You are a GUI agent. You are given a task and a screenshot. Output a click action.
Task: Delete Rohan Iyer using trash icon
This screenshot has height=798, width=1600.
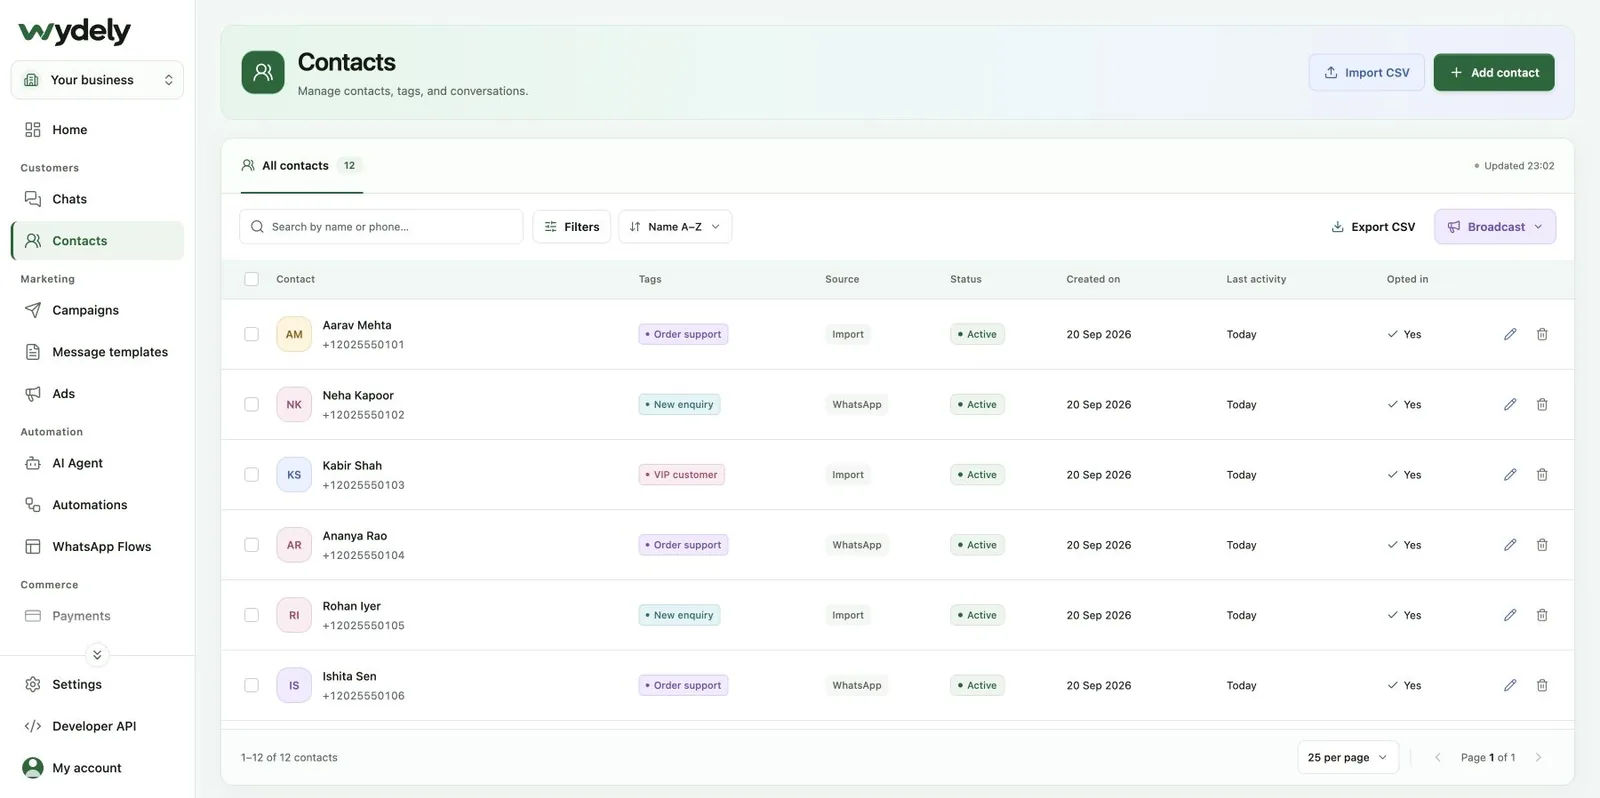point(1542,615)
